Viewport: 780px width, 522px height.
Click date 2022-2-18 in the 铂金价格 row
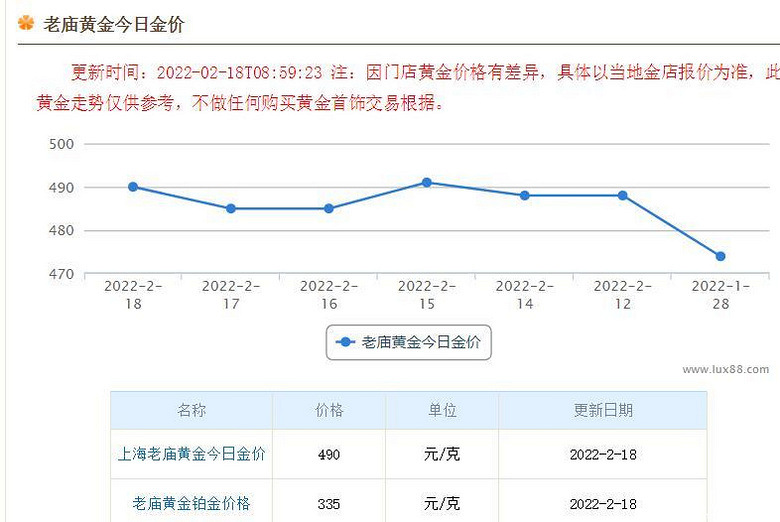(x=603, y=504)
